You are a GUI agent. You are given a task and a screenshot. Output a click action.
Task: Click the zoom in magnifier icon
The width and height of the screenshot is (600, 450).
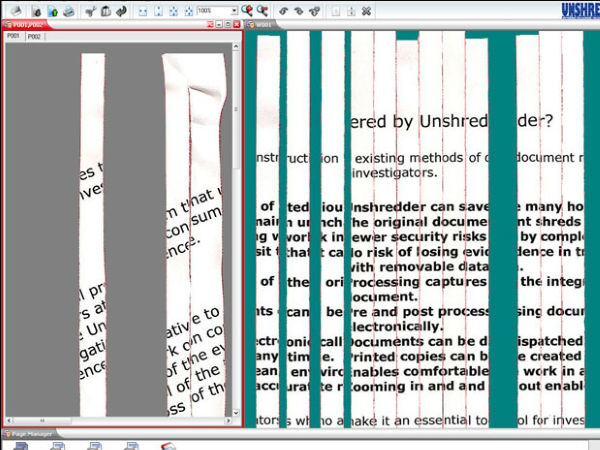(247, 10)
